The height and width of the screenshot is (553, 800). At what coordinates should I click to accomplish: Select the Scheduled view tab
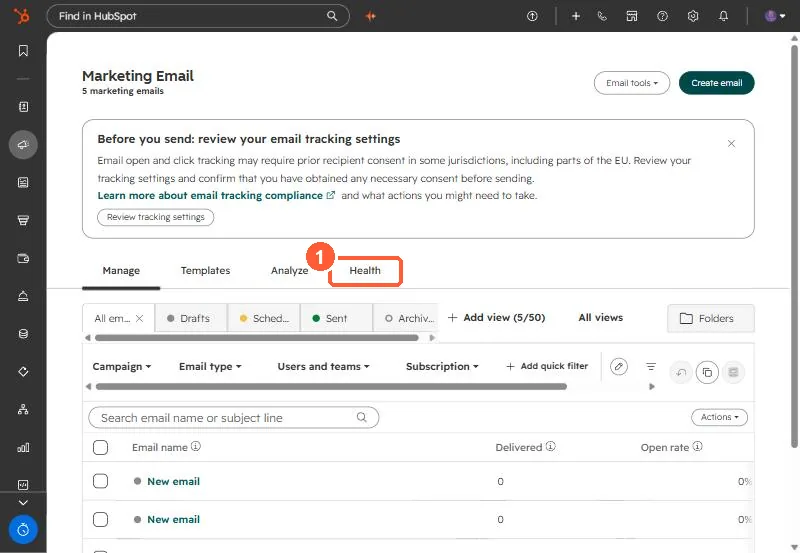(x=264, y=318)
